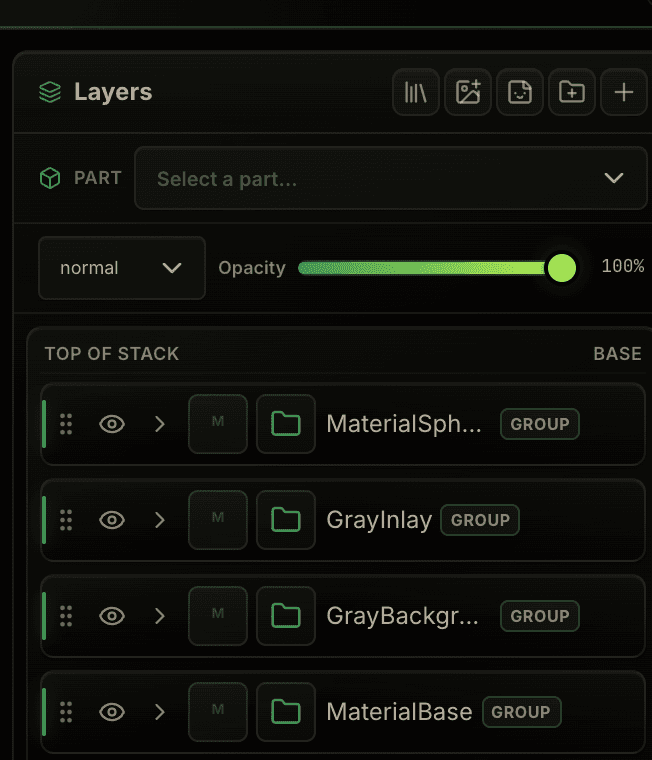652x760 pixels.
Task: Click the GROUP badge on GrayBackgr...
Action: pyautogui.click(x=540, y=616)
